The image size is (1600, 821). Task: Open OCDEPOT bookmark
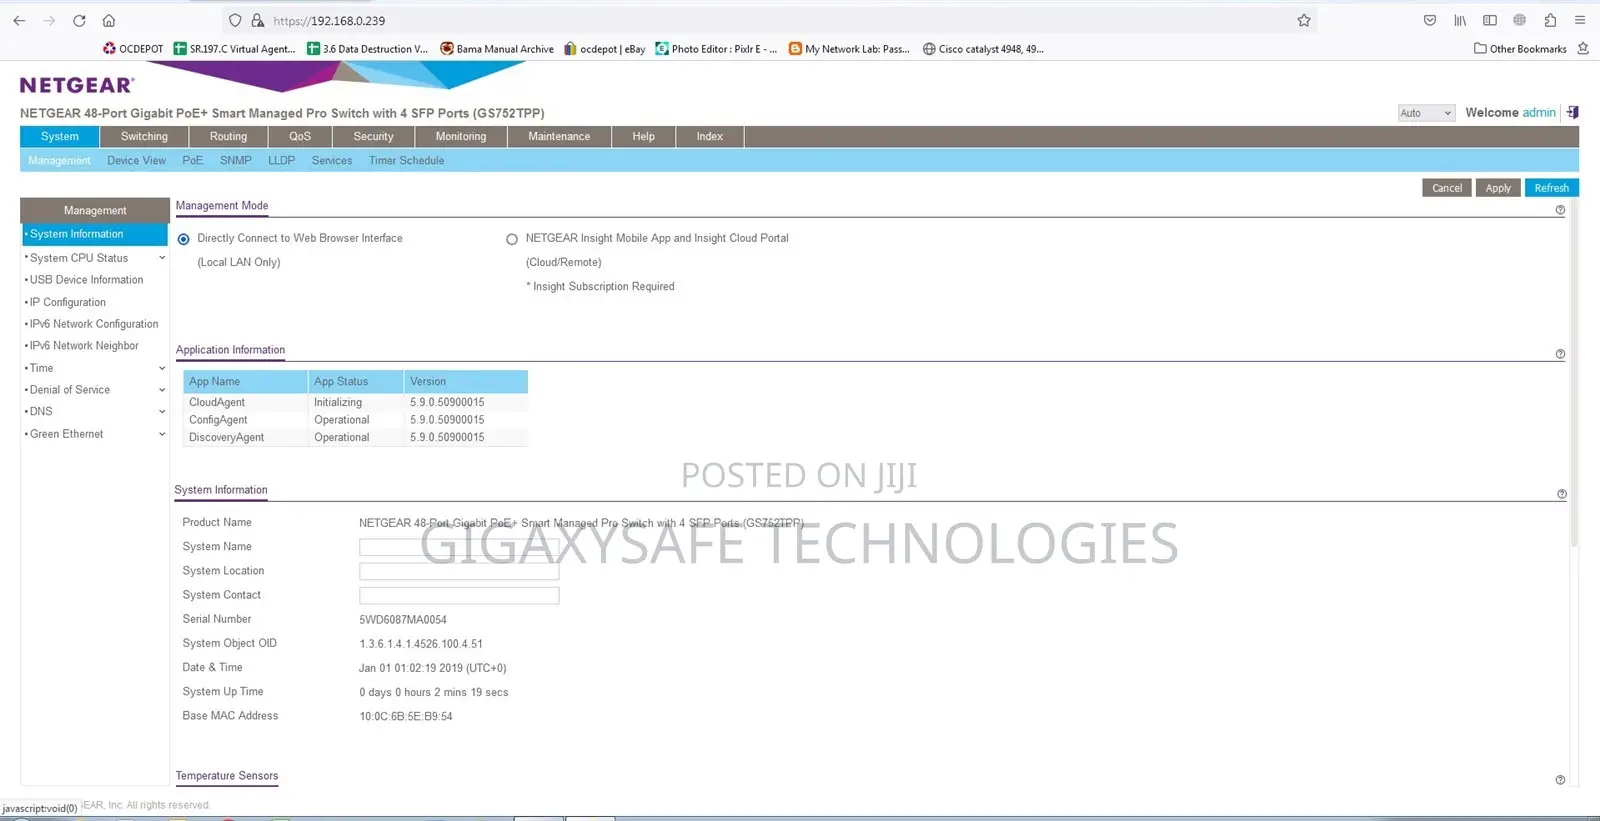click(133, 48)
